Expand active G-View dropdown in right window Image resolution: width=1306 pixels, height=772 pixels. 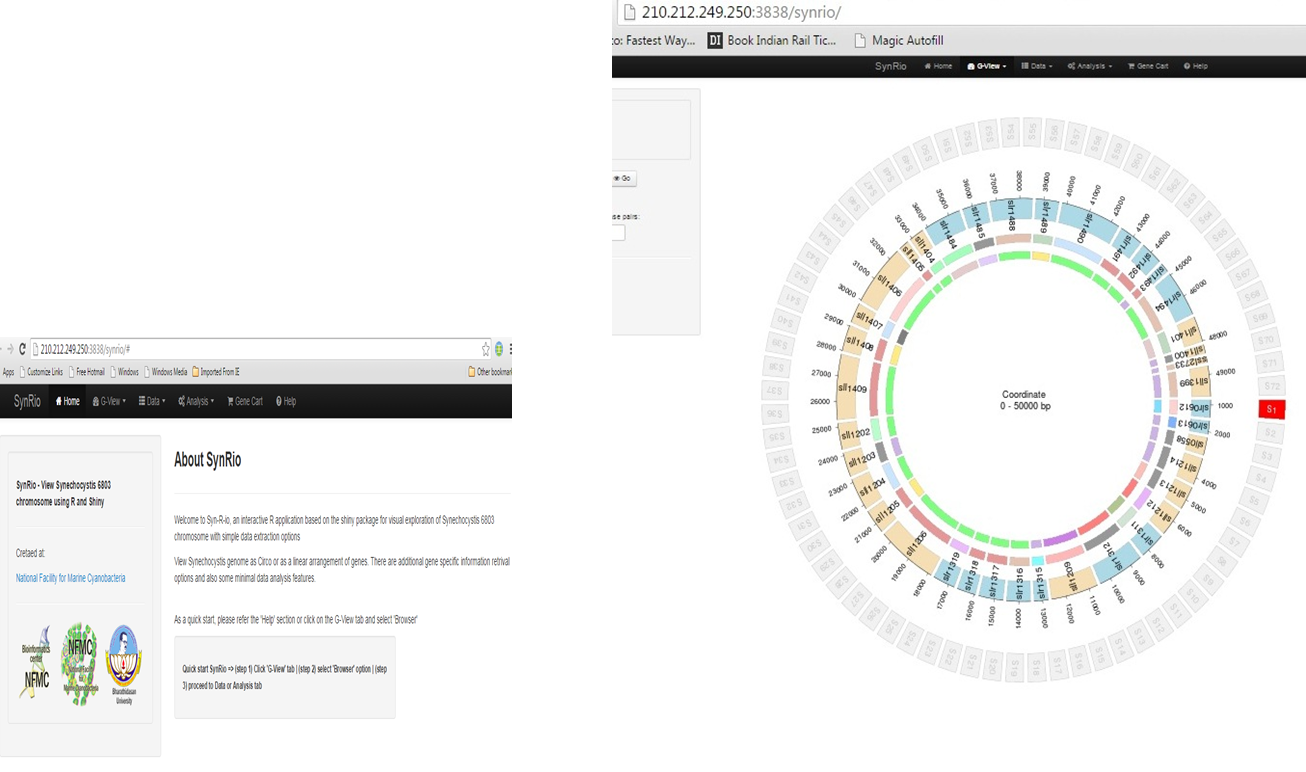click(x=987, y=66)
